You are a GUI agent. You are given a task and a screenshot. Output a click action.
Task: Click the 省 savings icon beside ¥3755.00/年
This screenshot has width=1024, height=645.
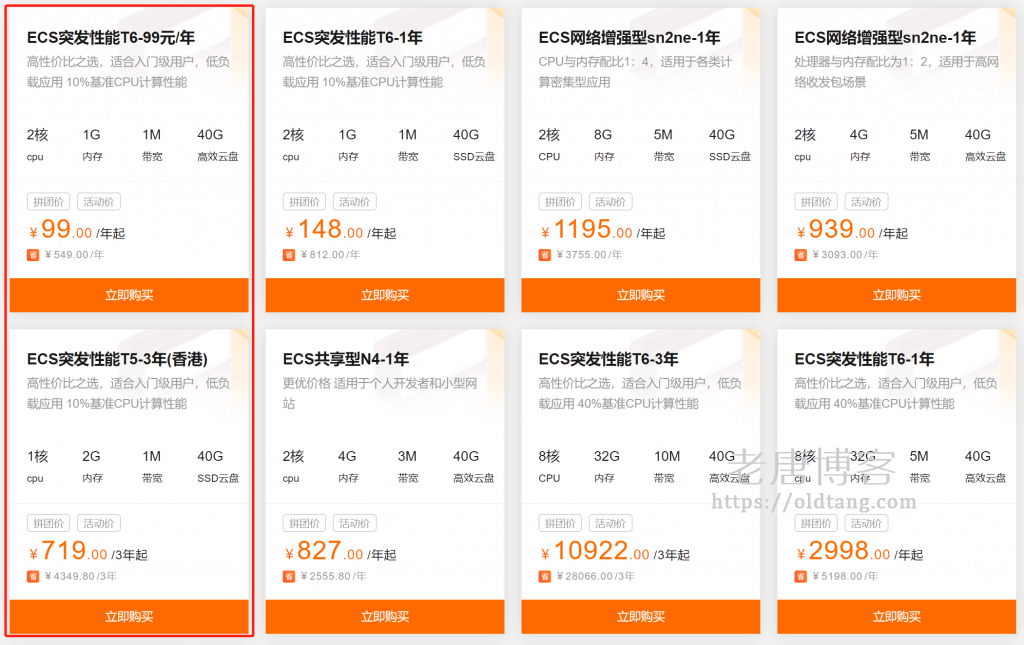(545, 255)
